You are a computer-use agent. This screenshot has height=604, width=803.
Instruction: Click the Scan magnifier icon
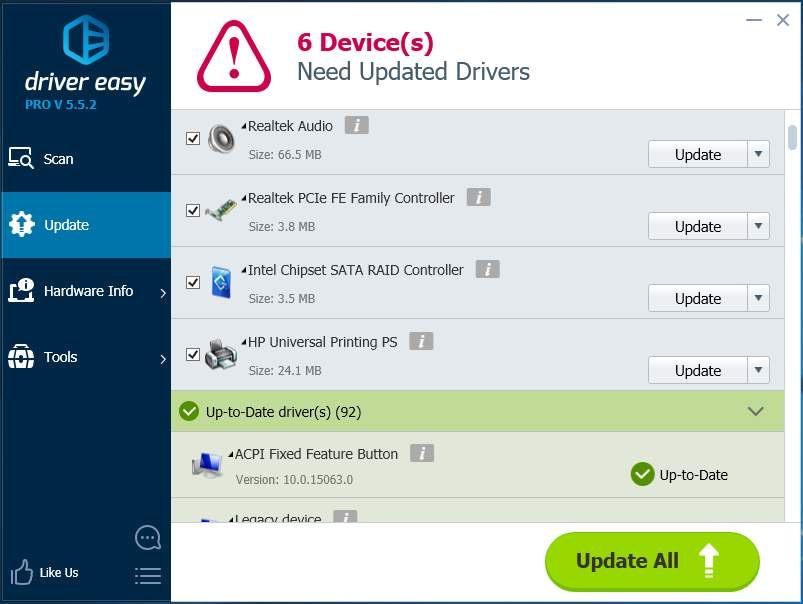21,158
